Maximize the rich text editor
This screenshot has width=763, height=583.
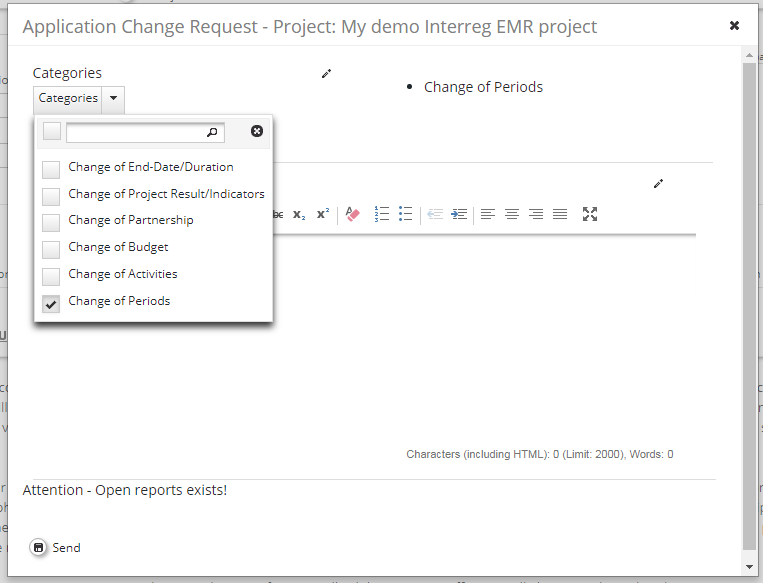coord(590,214)
